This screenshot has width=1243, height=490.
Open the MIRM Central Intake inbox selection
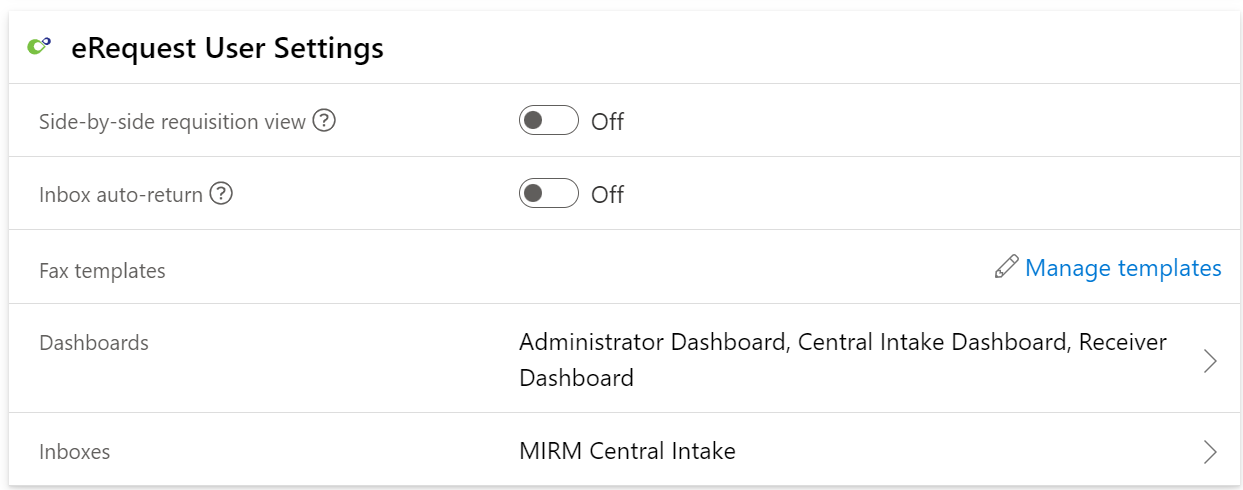[x=627, y=451]
